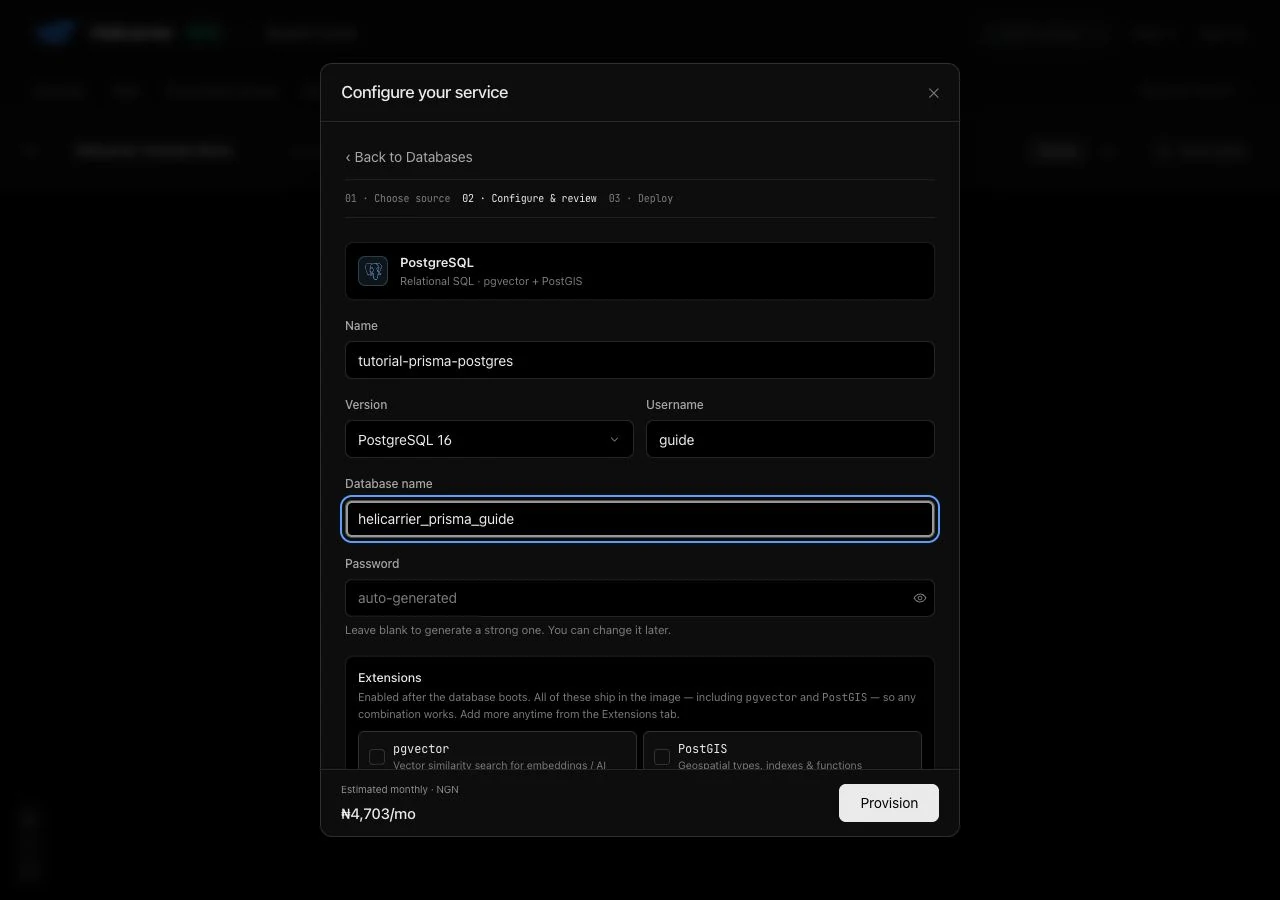Select the Deploy step

(x=641, y=198)
